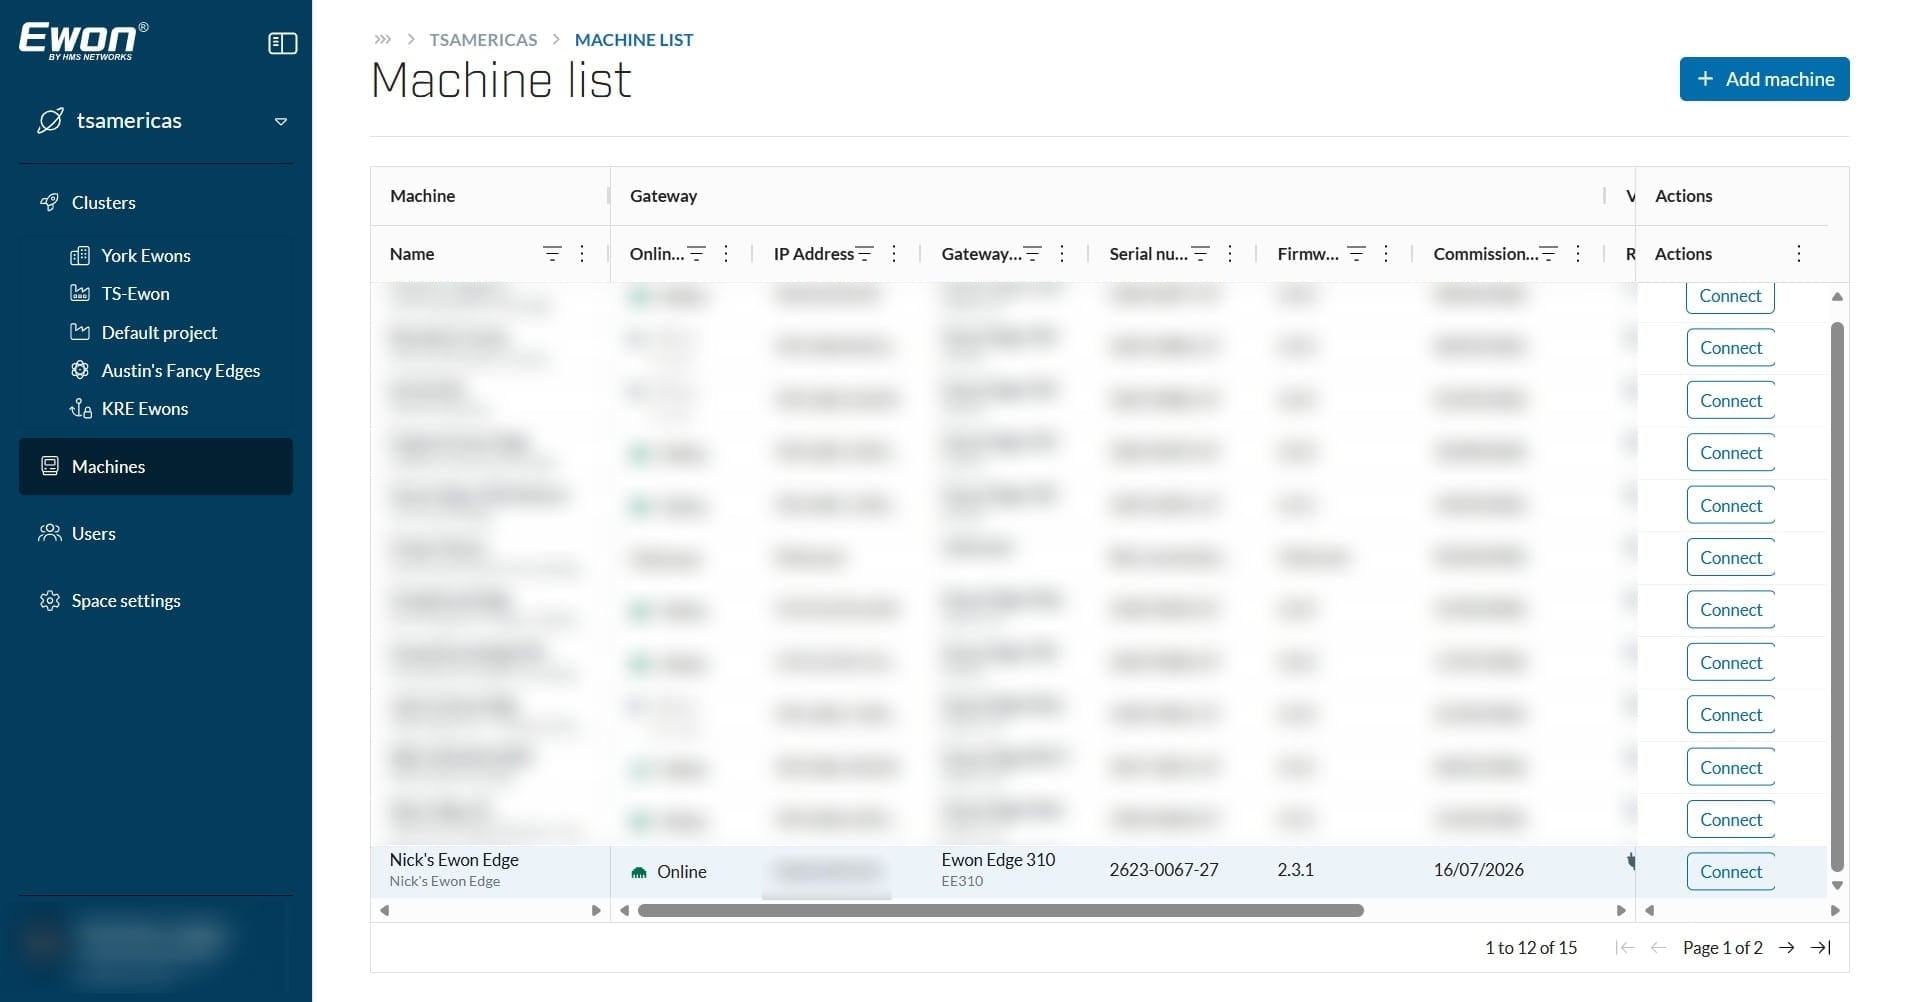Screen dimensions: 1908x1002
Task: Click the left arrow of the Gateway horizontal scrollbar
Action: (625, 910)
